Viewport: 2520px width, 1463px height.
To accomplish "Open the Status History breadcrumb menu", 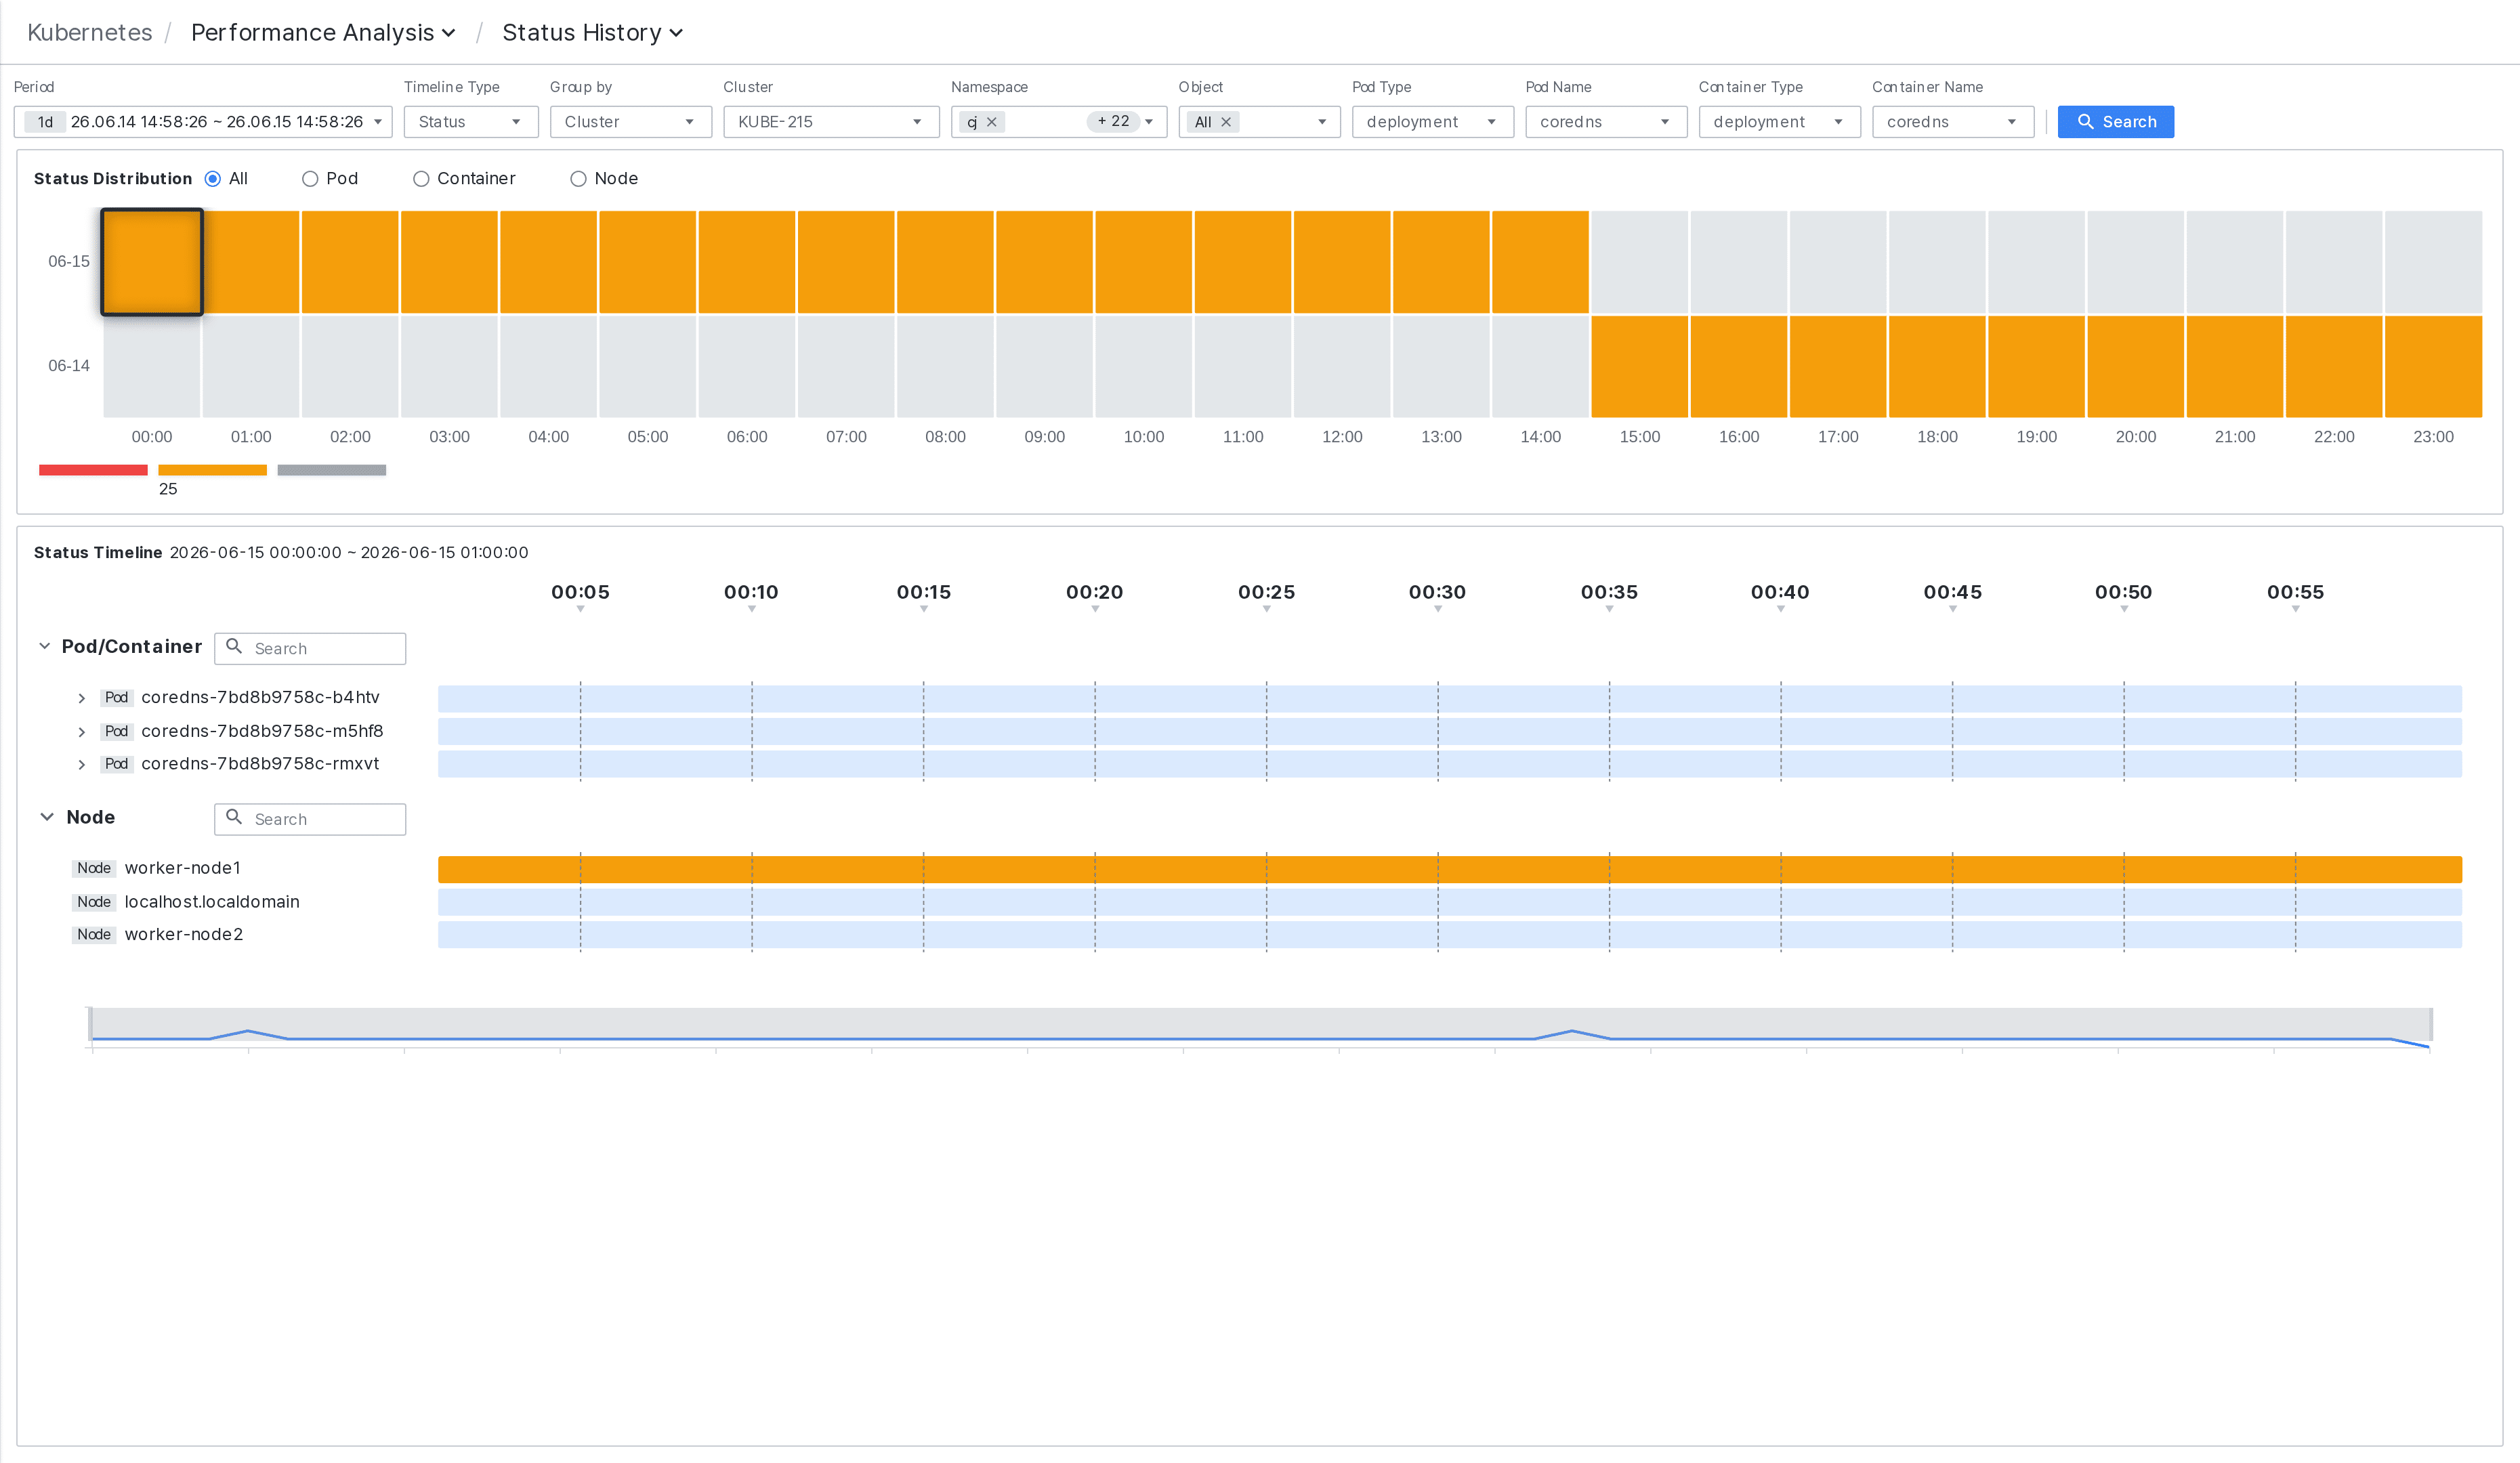I will point(593,33).
